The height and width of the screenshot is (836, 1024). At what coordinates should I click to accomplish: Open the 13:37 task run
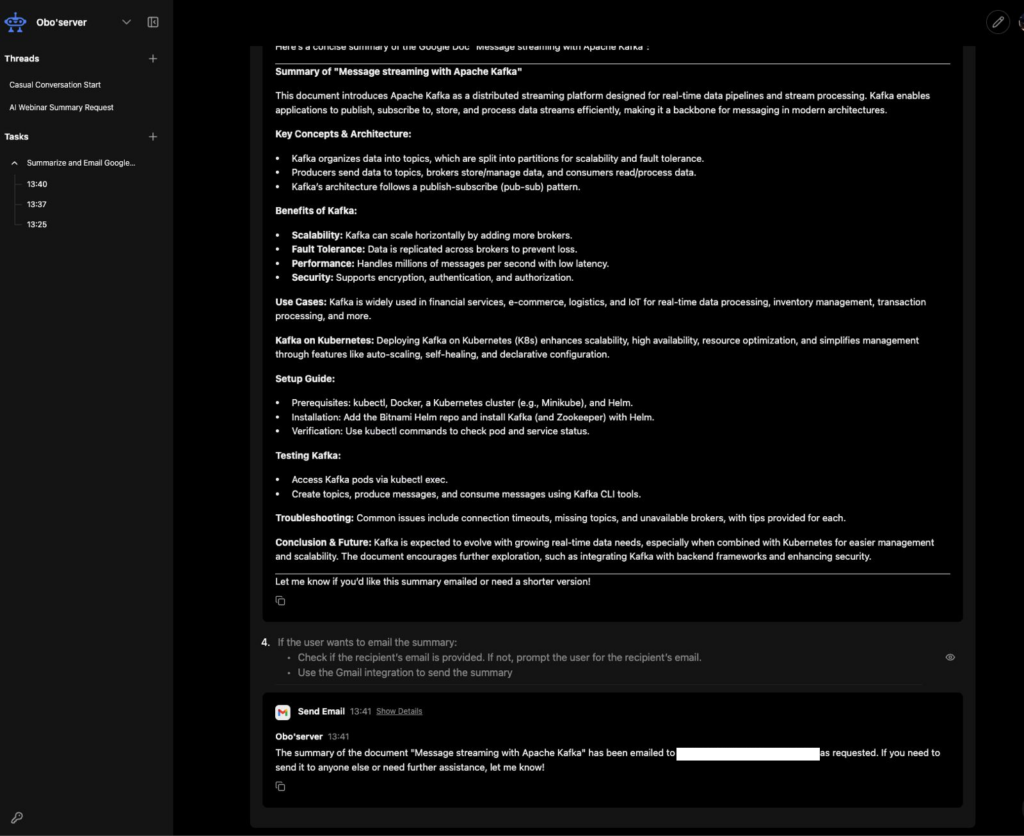[37, 204]
